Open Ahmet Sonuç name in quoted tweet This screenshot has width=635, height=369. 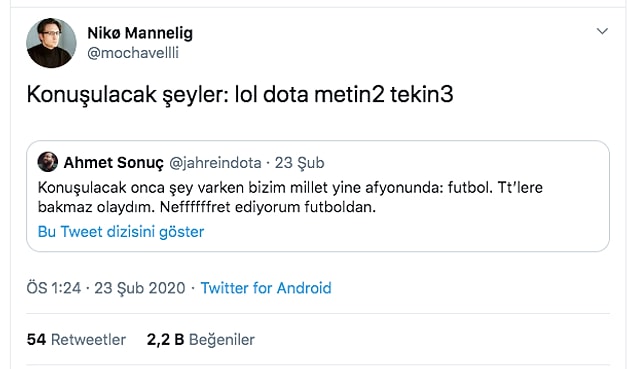(x=113, y=162)
